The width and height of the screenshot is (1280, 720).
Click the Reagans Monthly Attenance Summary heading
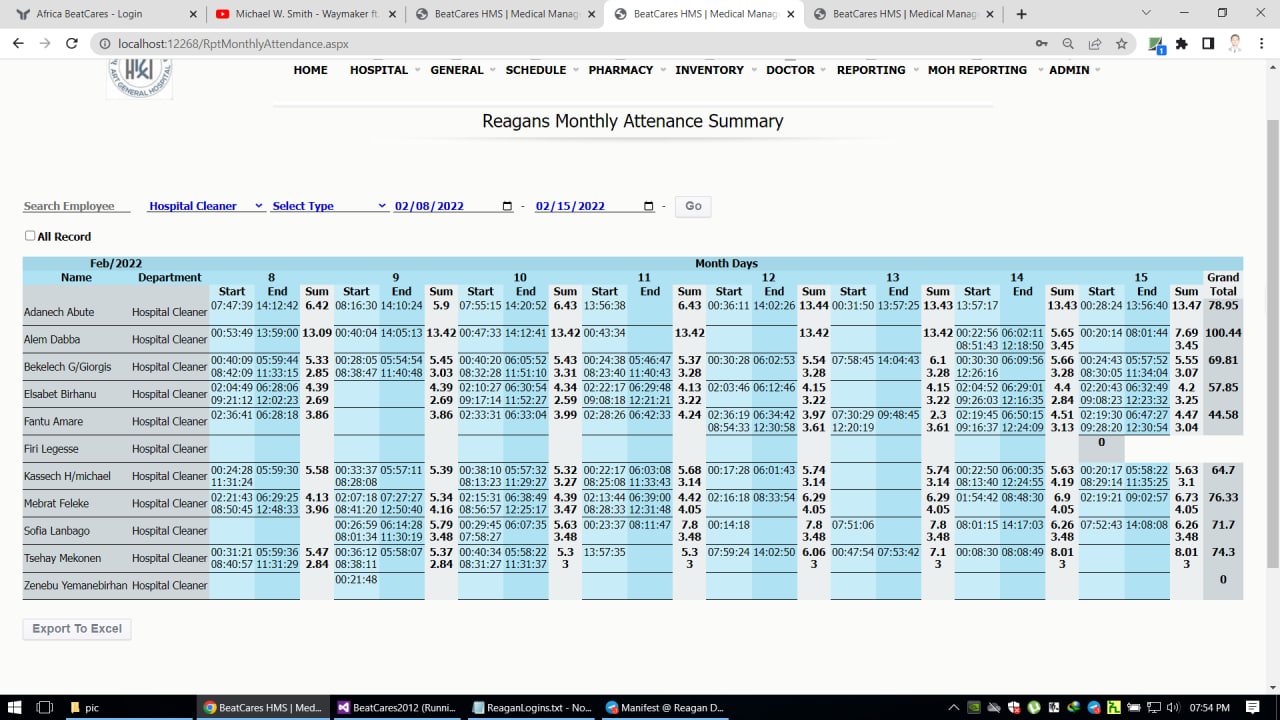(x=633, y=121)
